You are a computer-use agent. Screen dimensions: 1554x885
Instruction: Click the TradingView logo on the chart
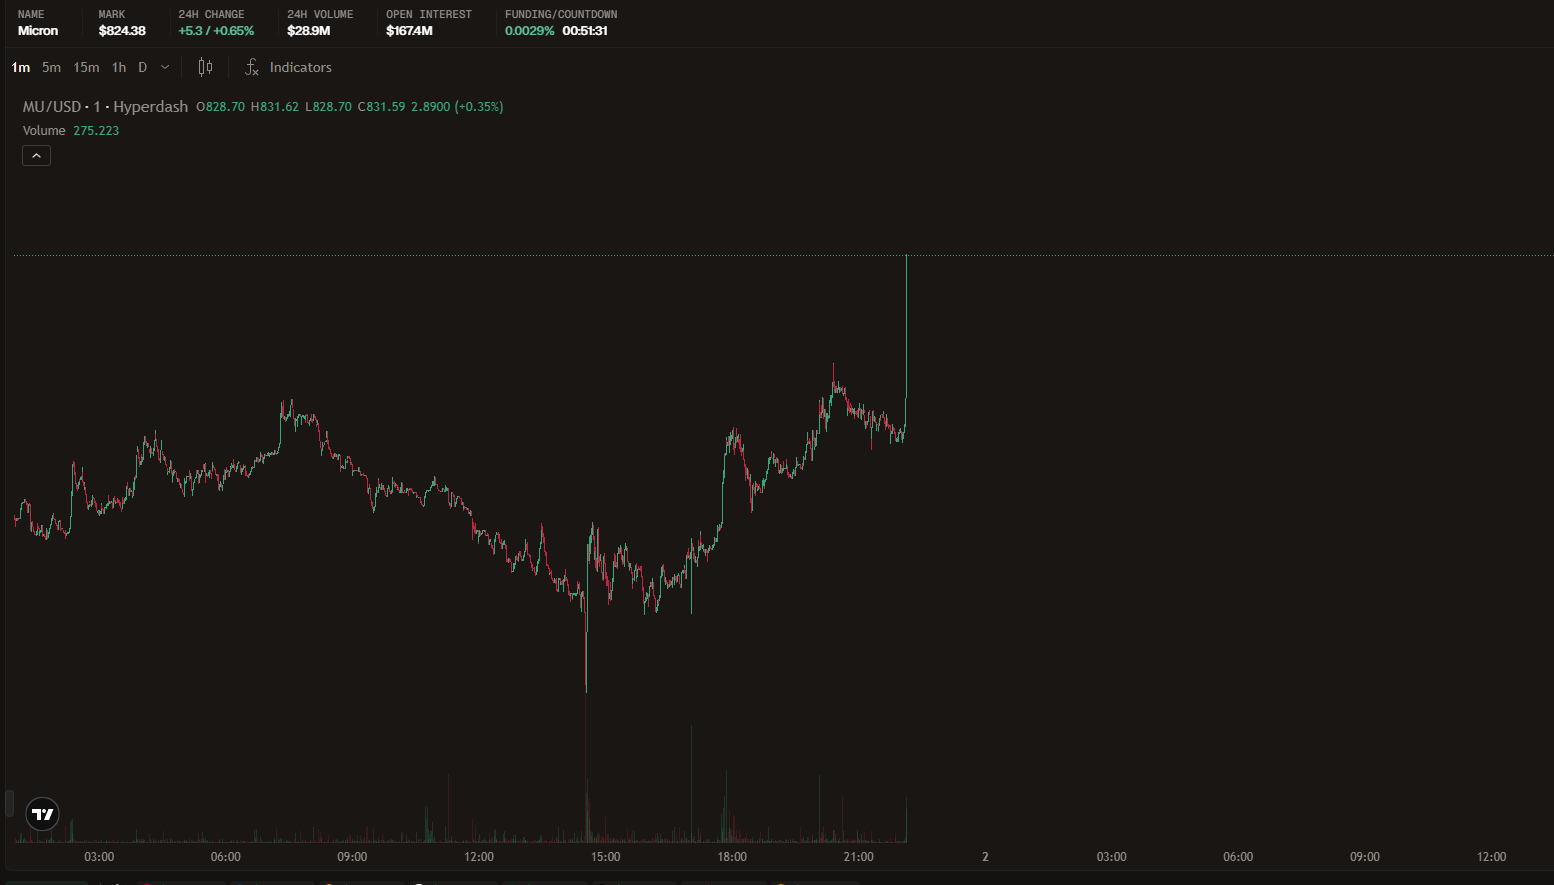pyautogui.click(x=43, y=814)
